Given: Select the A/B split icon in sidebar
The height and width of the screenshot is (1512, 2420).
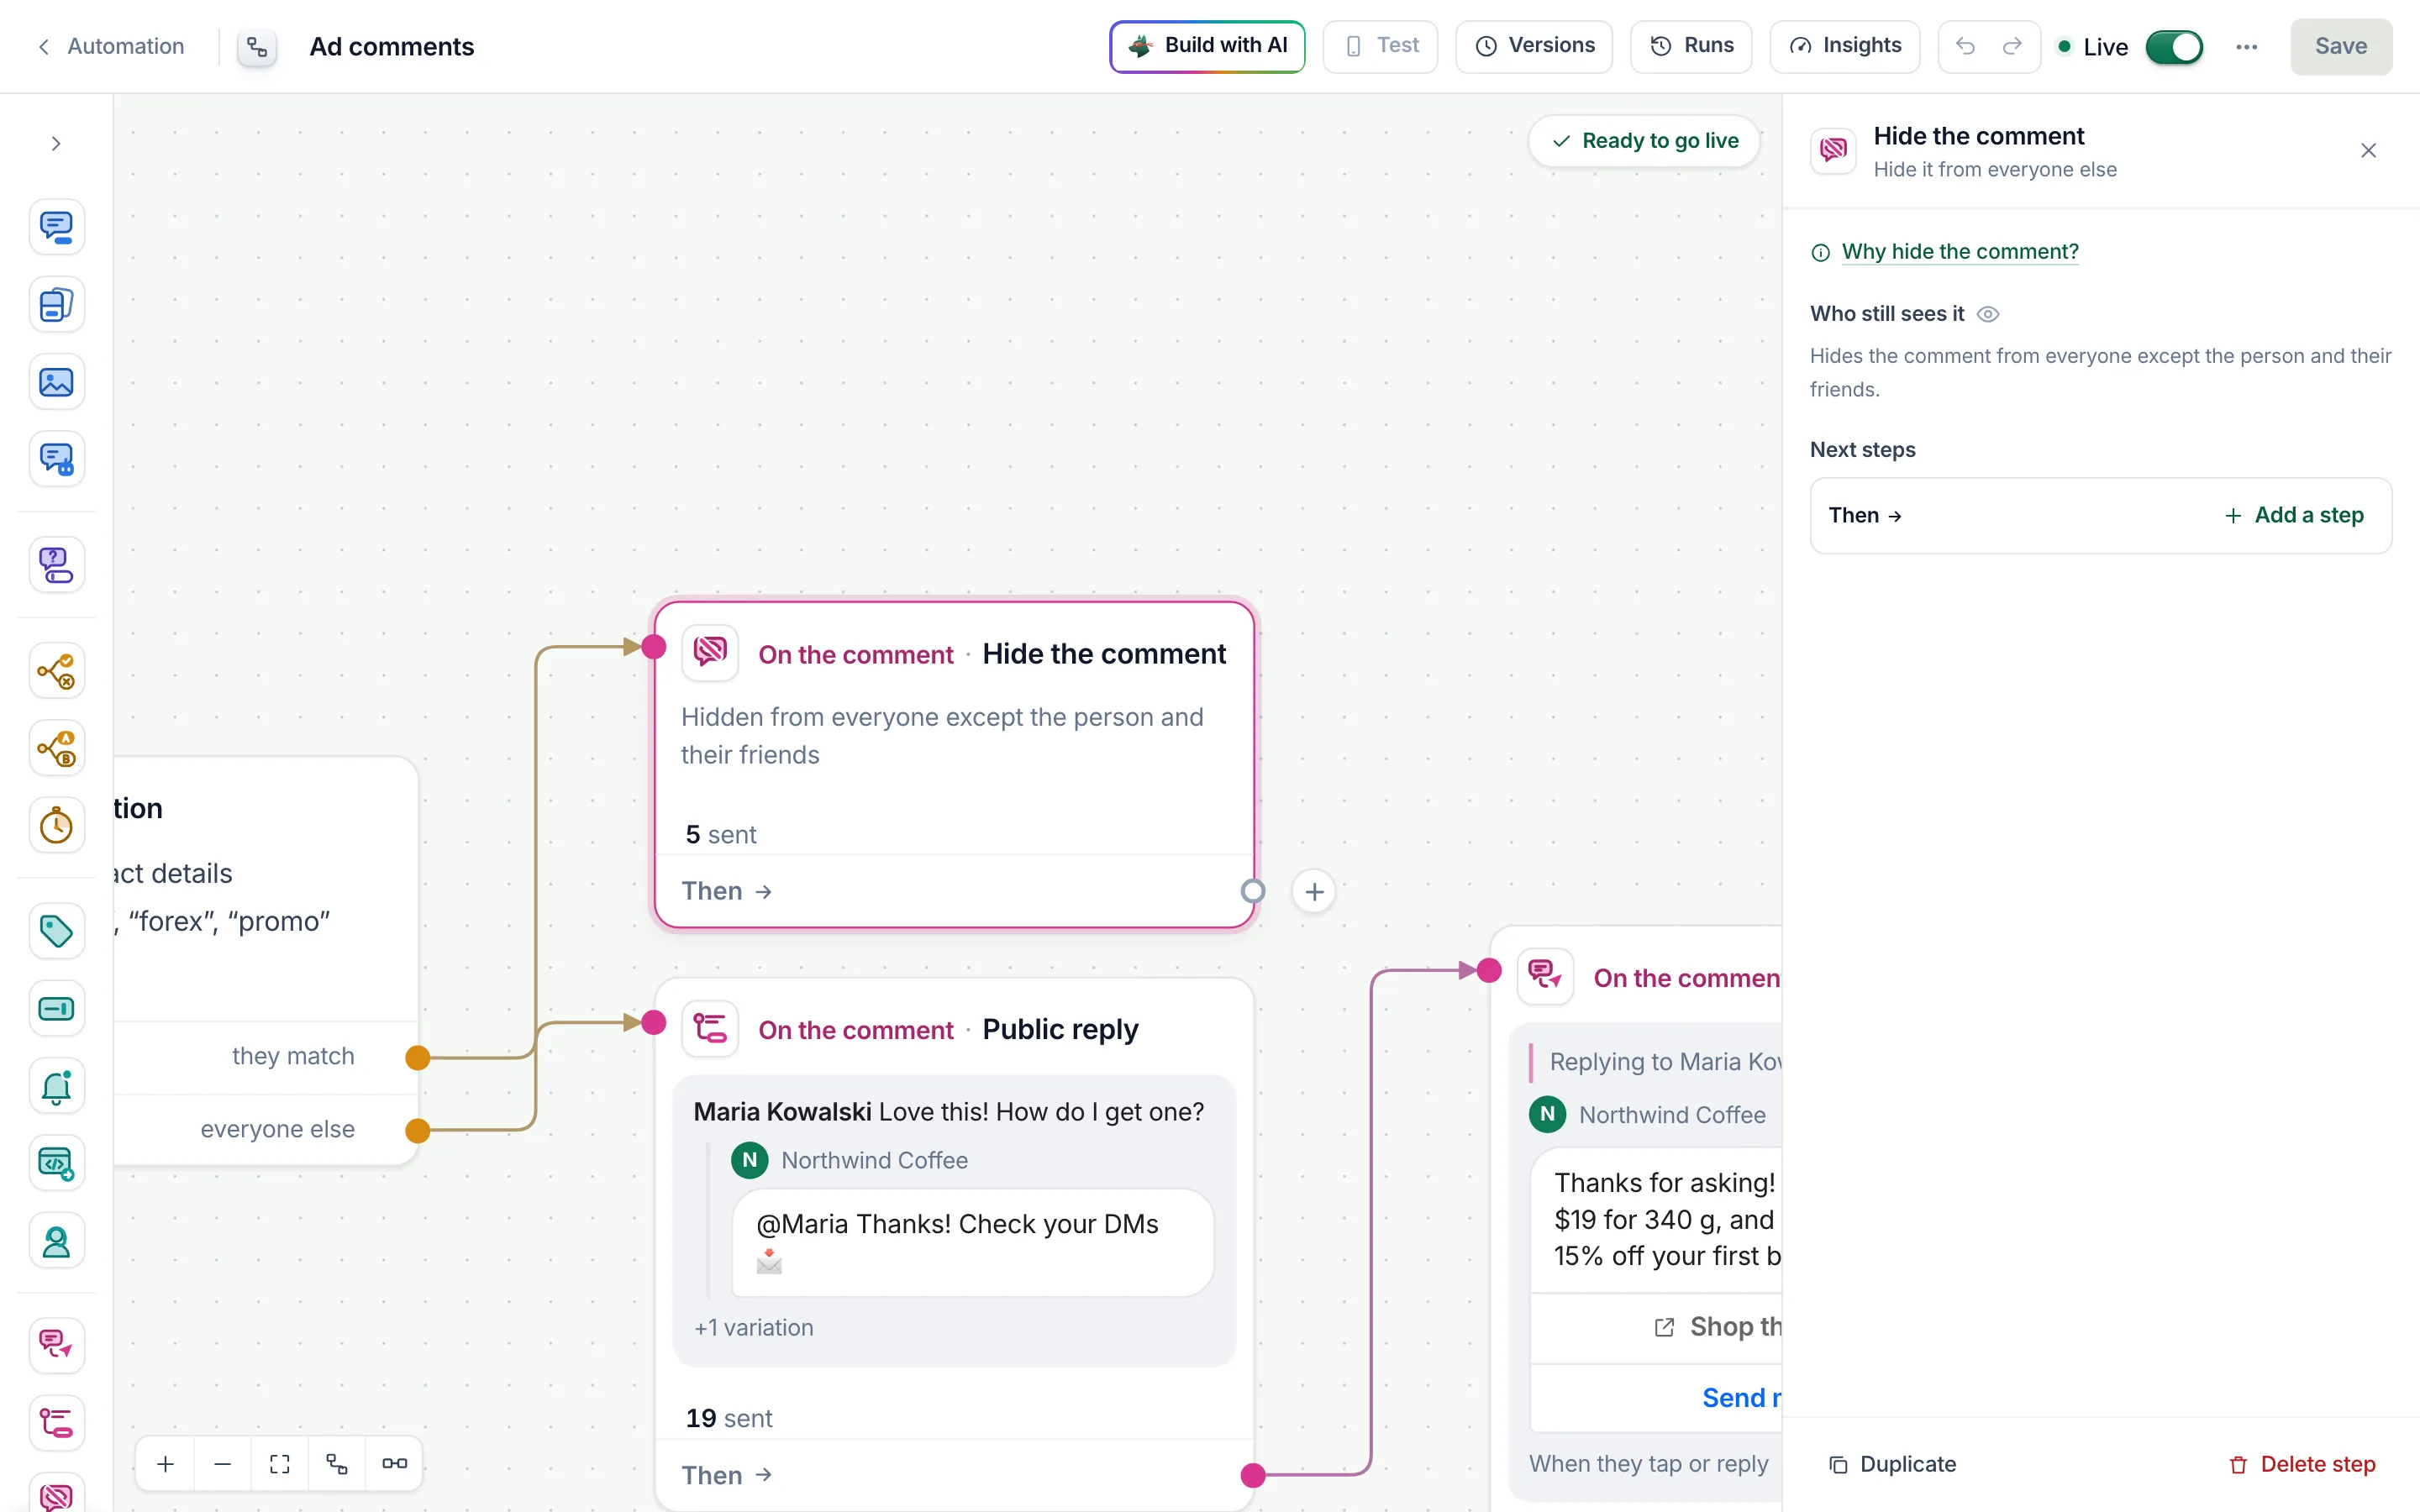Looking at the screenshot, I should pyautogui.click(x=56, y=748).
